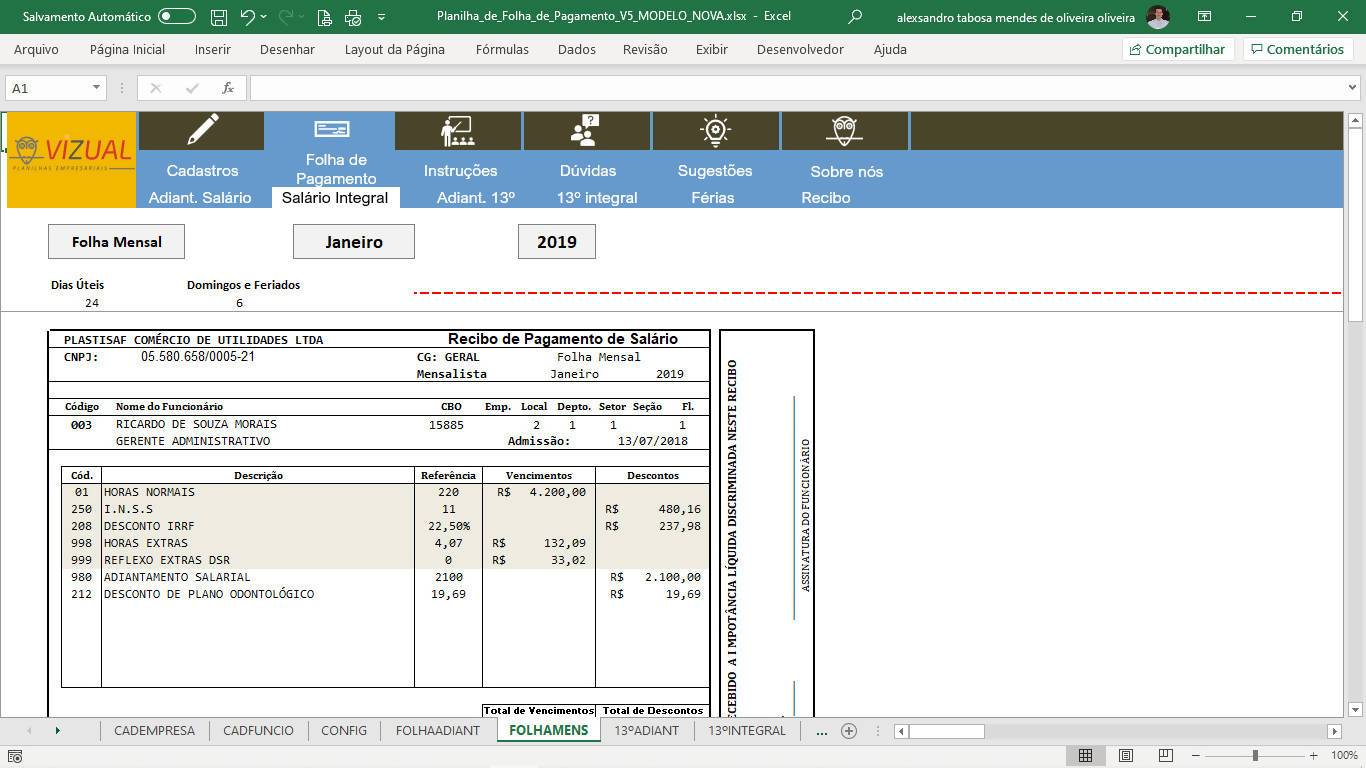1366x768 pixels.
Task: Click the Janeiro month button
Action: (x=353, y=242)
